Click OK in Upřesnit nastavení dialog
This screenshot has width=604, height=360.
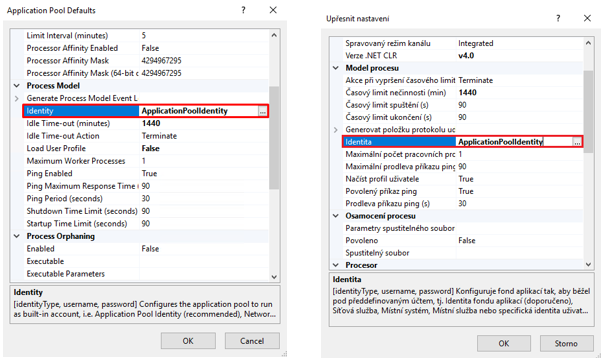coord(504,343)
